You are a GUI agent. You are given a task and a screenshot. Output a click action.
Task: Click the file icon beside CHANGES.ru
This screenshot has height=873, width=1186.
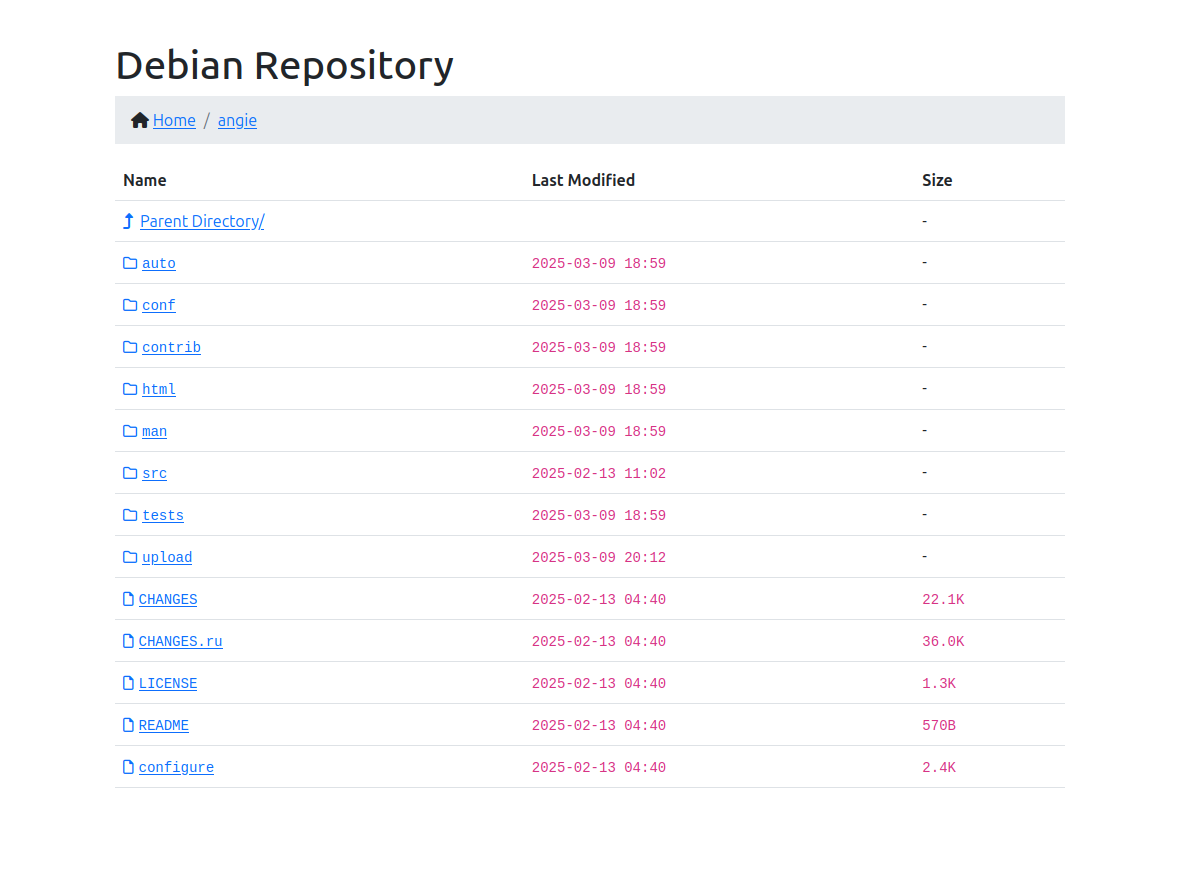click(x=128, y=641)
